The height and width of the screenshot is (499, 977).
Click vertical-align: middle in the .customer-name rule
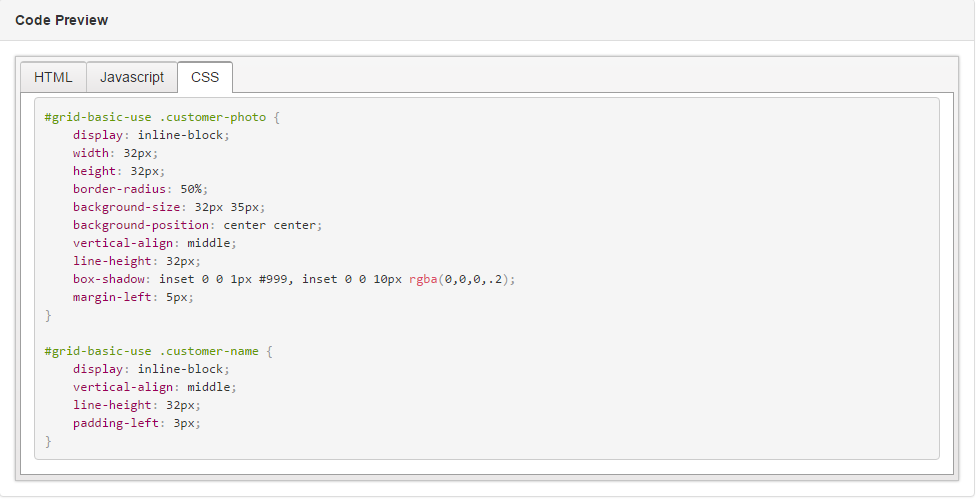(x=154, y=387)
